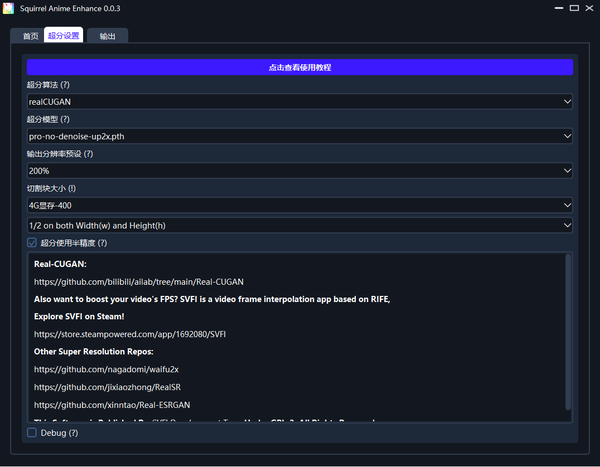Click help icon next to 切割块大小

pos(72,189)
